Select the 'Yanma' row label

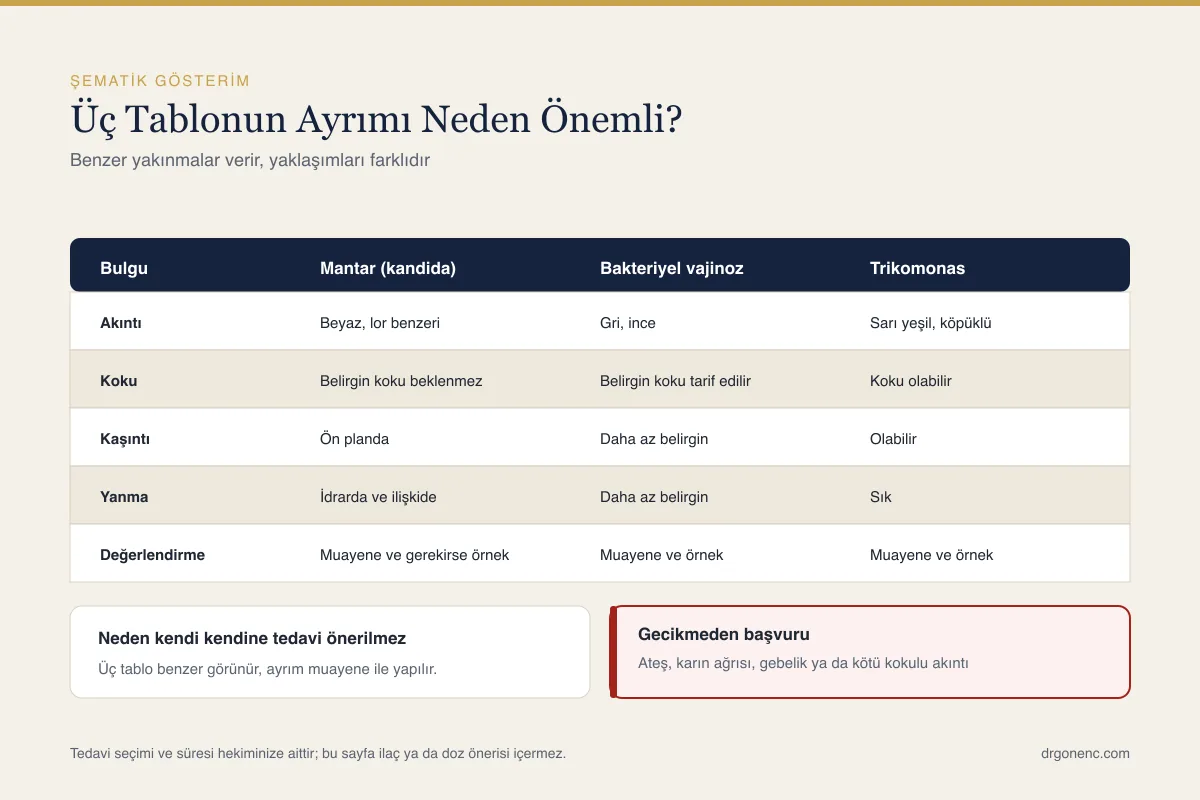(124, 497)
